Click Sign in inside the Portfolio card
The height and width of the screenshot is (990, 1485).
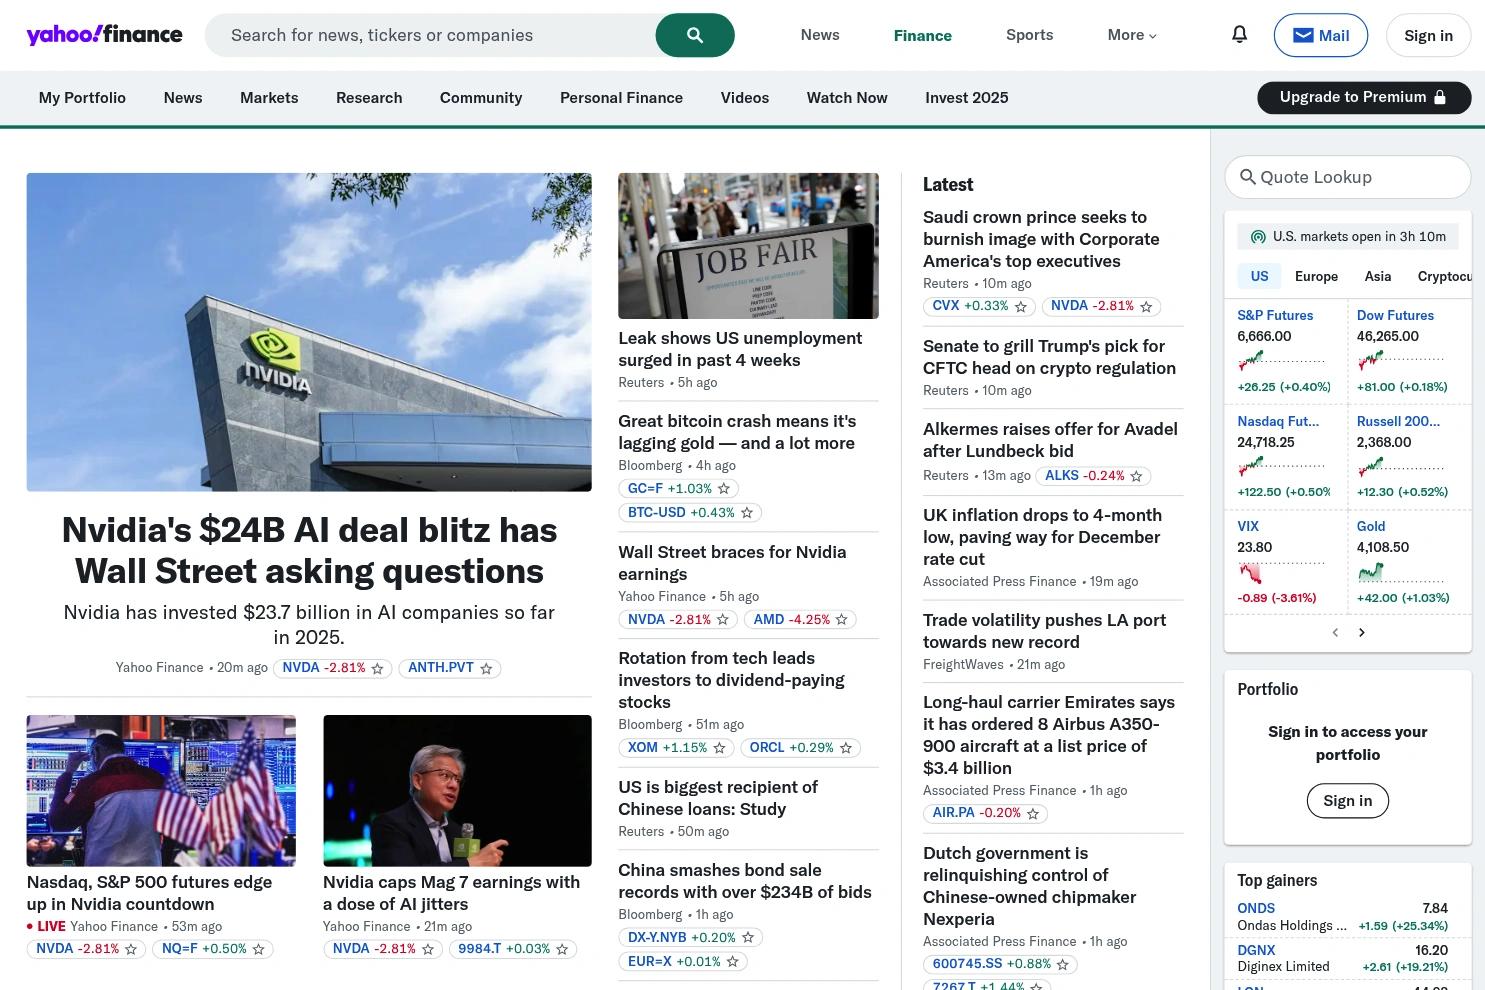pos(1348,801)
